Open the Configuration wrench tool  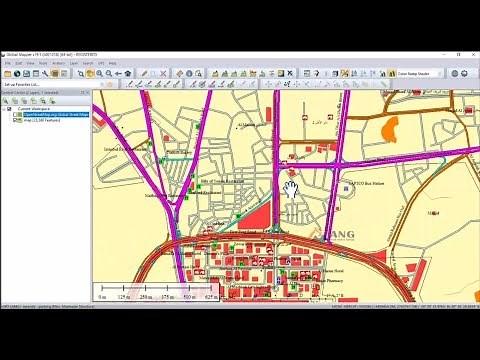click(x=45, y=74)
